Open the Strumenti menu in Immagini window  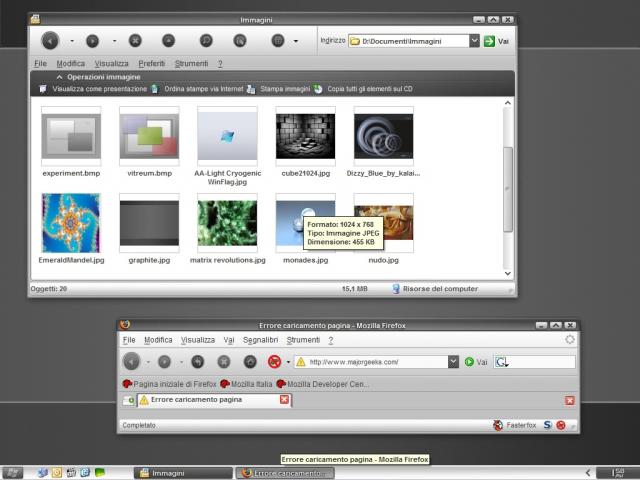191,64
